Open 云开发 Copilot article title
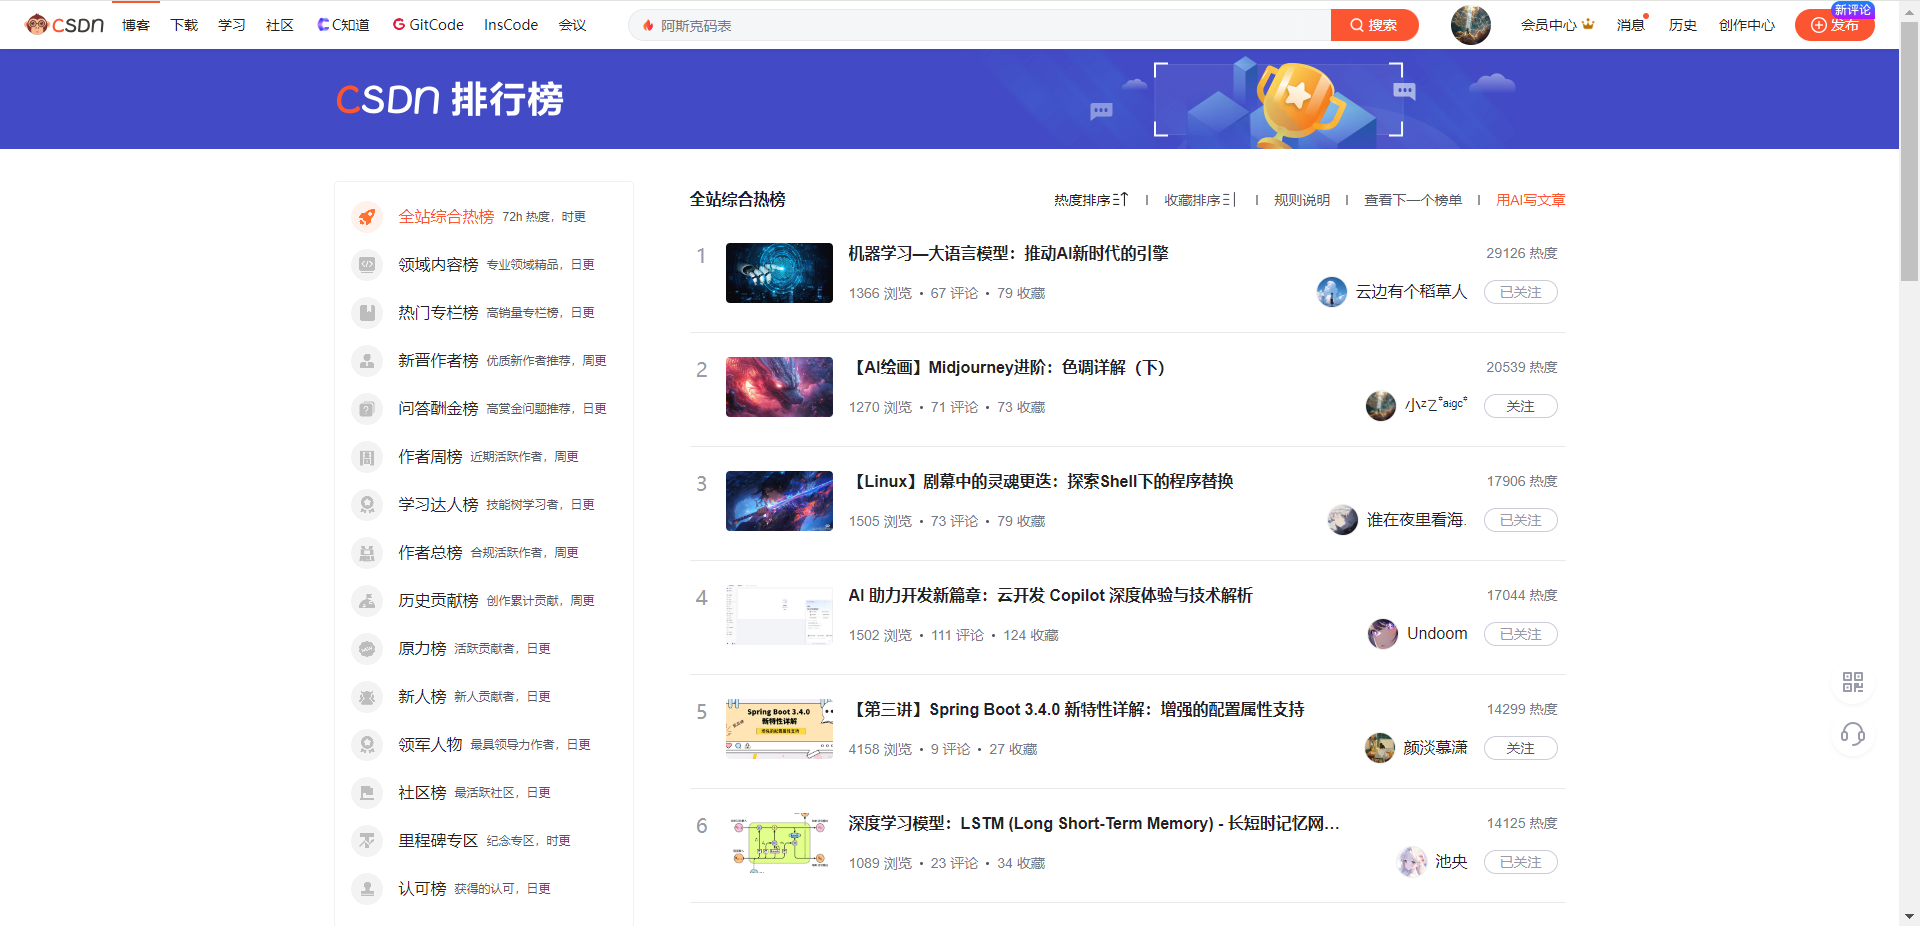This screenshot has width=1920, height=926. pyautogui.click(x=1050, y=596)
